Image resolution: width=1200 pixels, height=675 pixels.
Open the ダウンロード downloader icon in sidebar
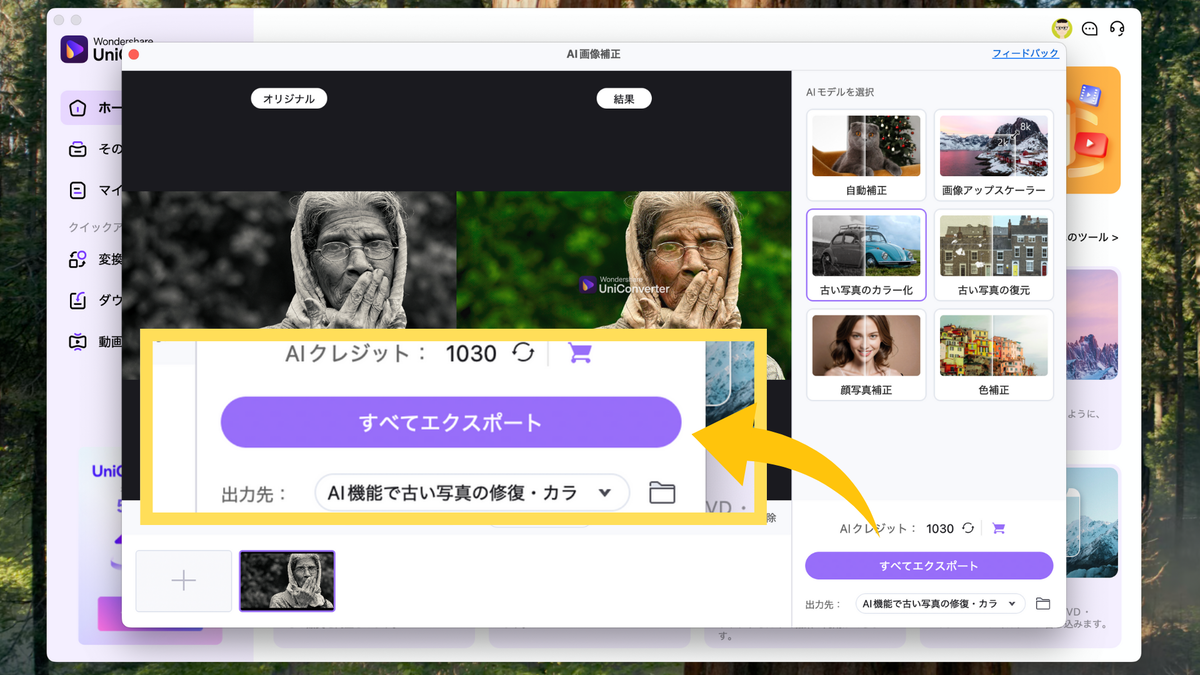point(78,300)
